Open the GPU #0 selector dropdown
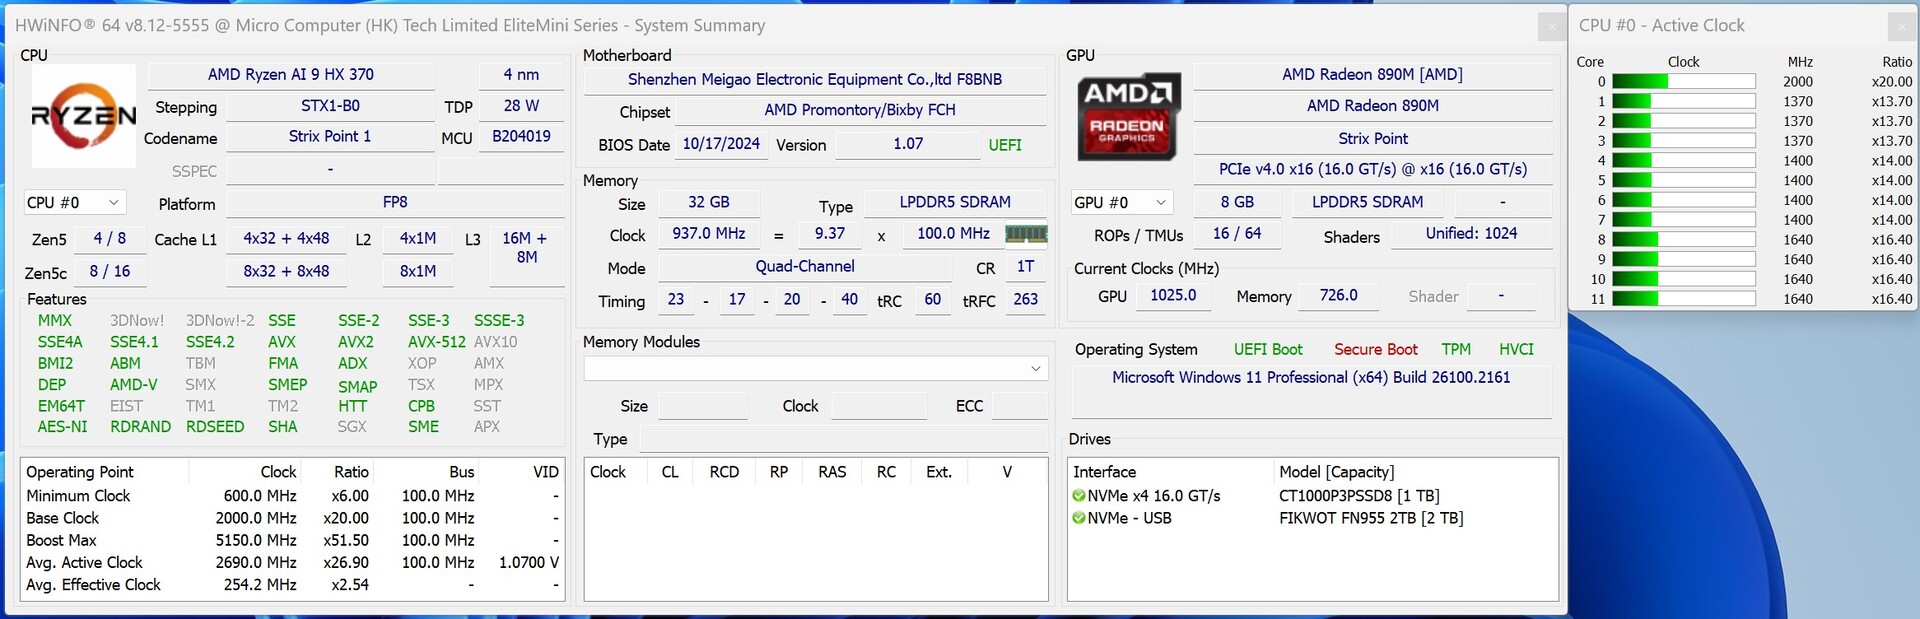 [x=1122, y=203]
